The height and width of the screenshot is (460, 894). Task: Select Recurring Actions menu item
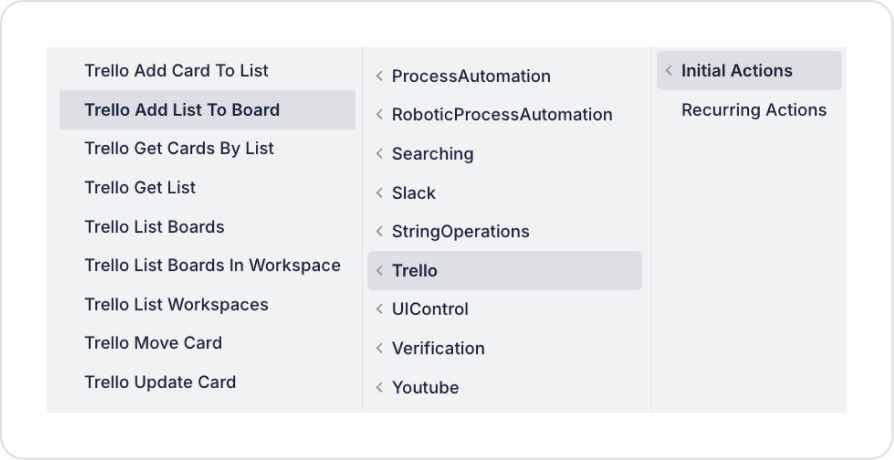pyautogui.click(x=753, y=110)
